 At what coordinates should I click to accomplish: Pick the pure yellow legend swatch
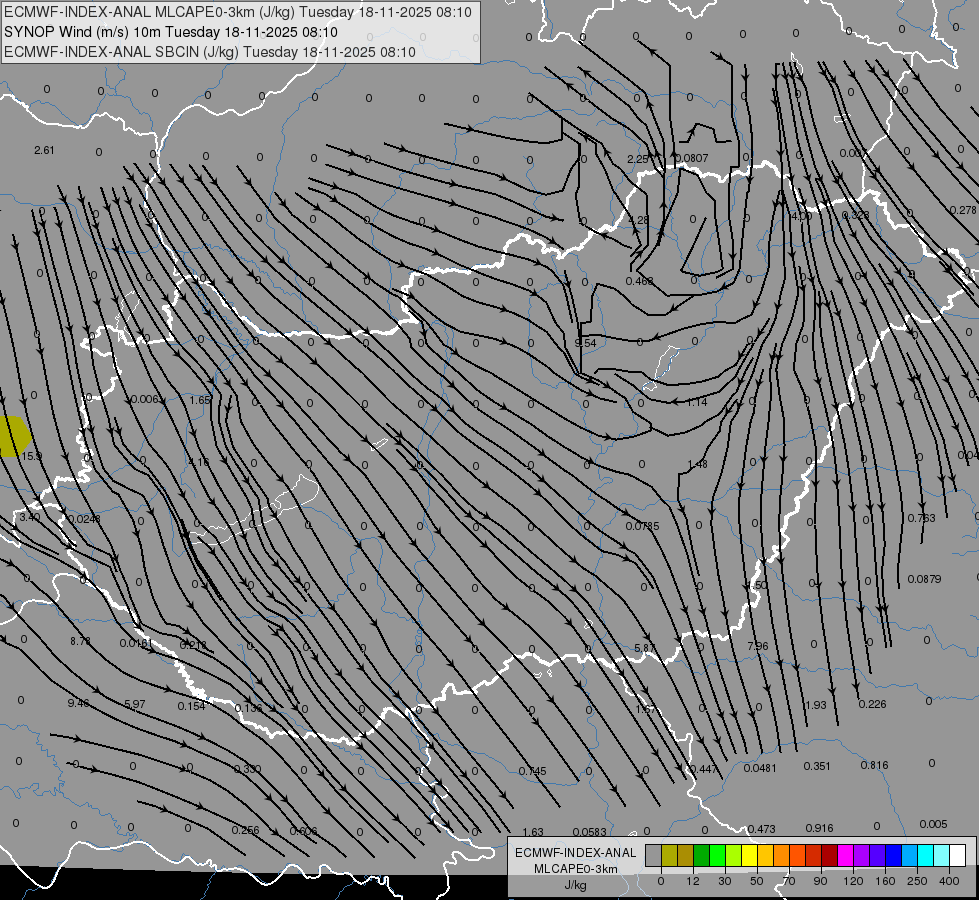[749, 855]
